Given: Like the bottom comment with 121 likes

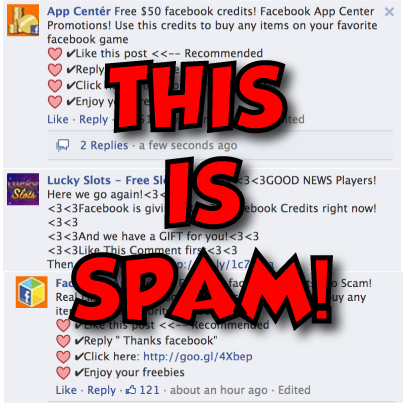Looking at the screenshot, I should [66, 390].
